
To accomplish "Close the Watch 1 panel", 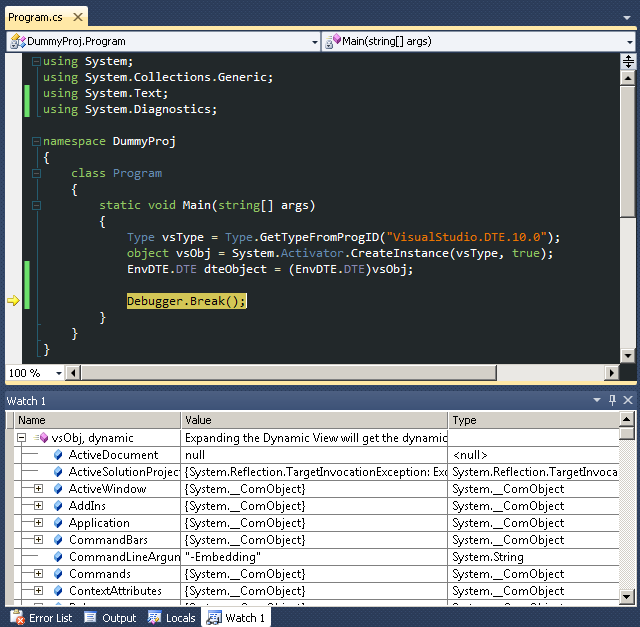I will 628,400.
